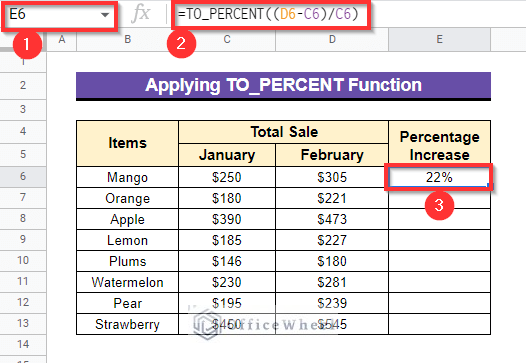Select Orange's February value $221
Viewport: 526px width, 363px height.
point(332,198)
